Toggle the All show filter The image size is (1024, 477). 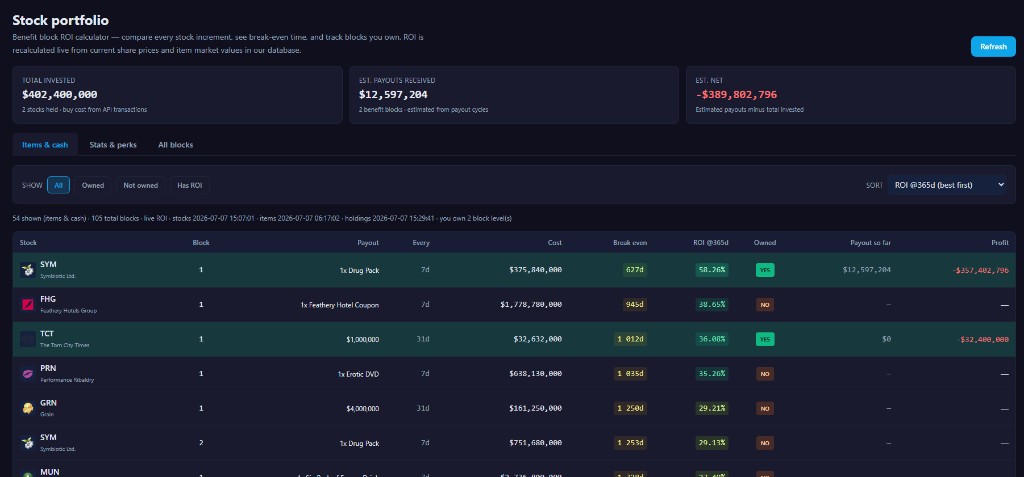pyautogui.click(x=58, y=186)
